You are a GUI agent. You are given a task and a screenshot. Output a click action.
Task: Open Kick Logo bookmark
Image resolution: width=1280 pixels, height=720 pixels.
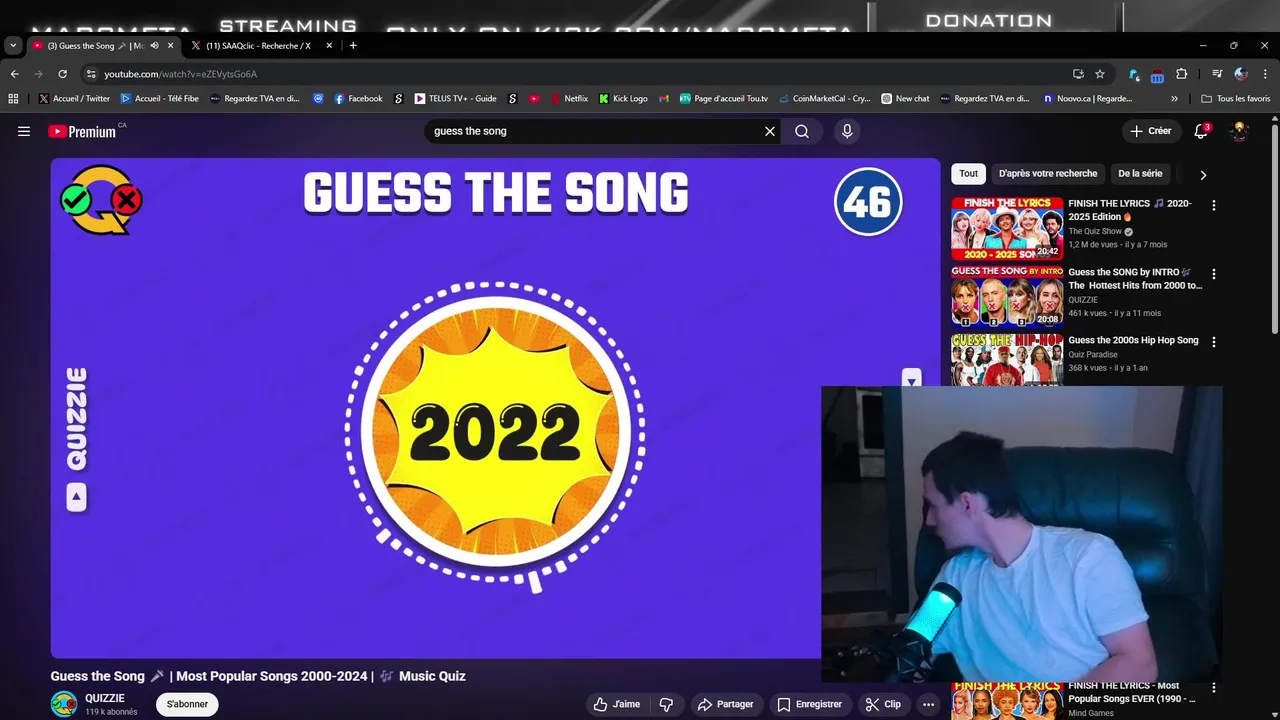623,98
